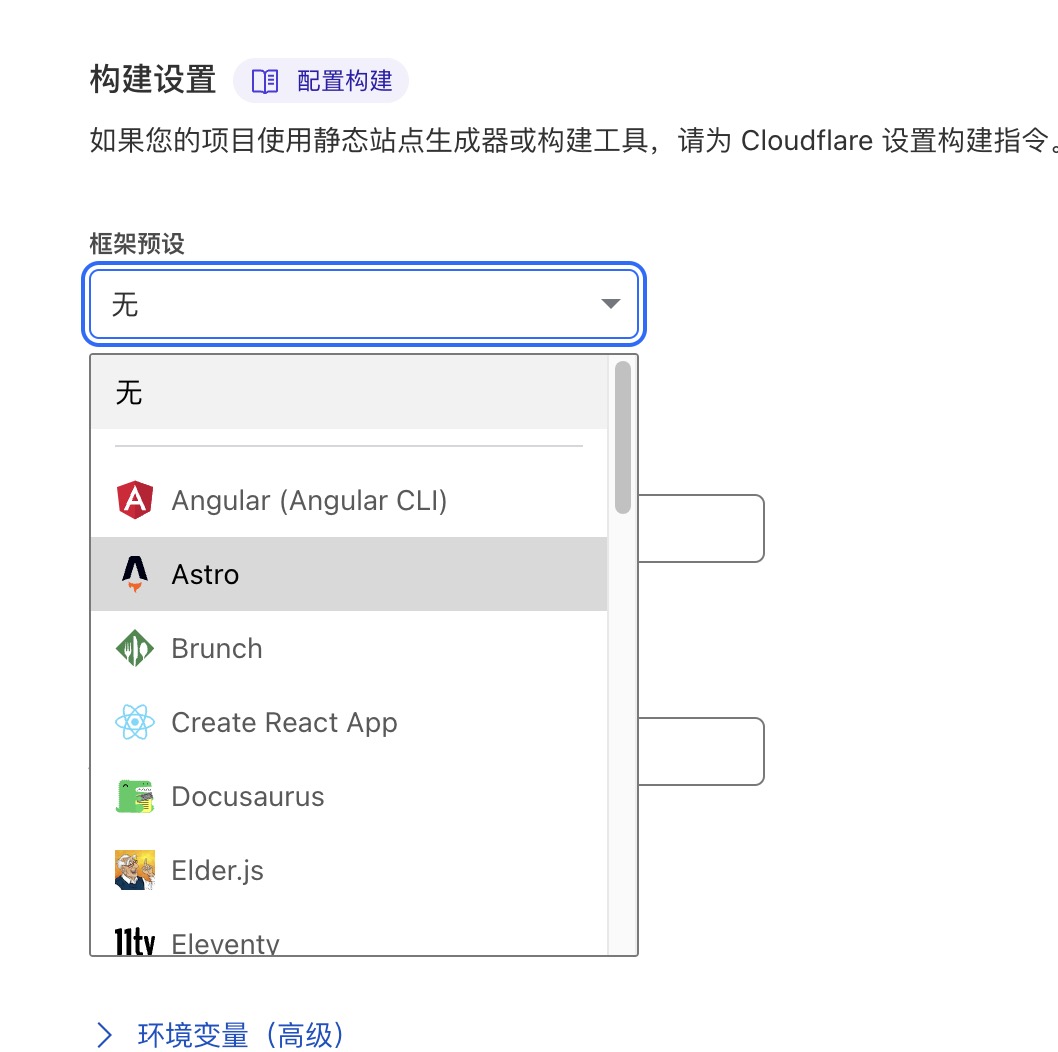
Task: Click the Elder.js portrait icon
Action: tap(134, 870)
